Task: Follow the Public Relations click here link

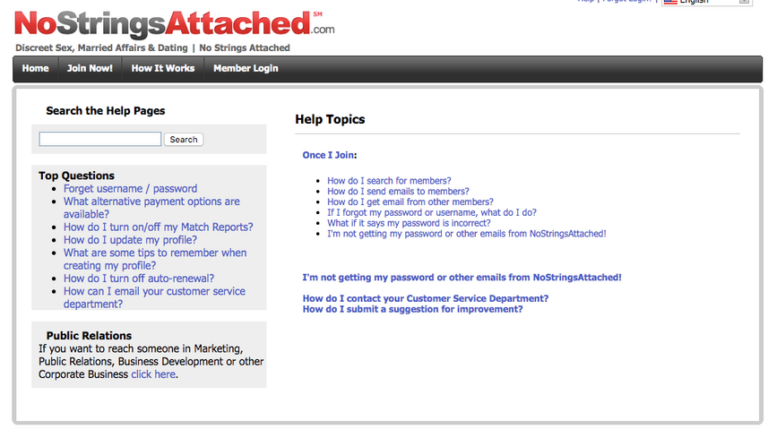Action: point(153,374)
